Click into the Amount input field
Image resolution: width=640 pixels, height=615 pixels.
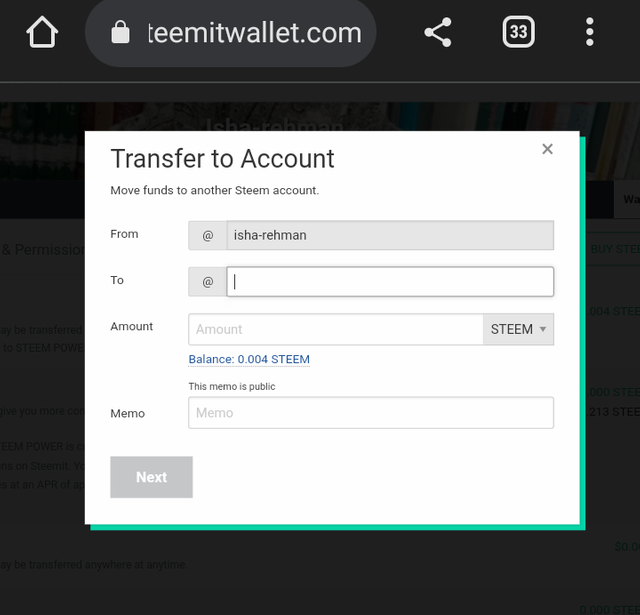[336, 329]
